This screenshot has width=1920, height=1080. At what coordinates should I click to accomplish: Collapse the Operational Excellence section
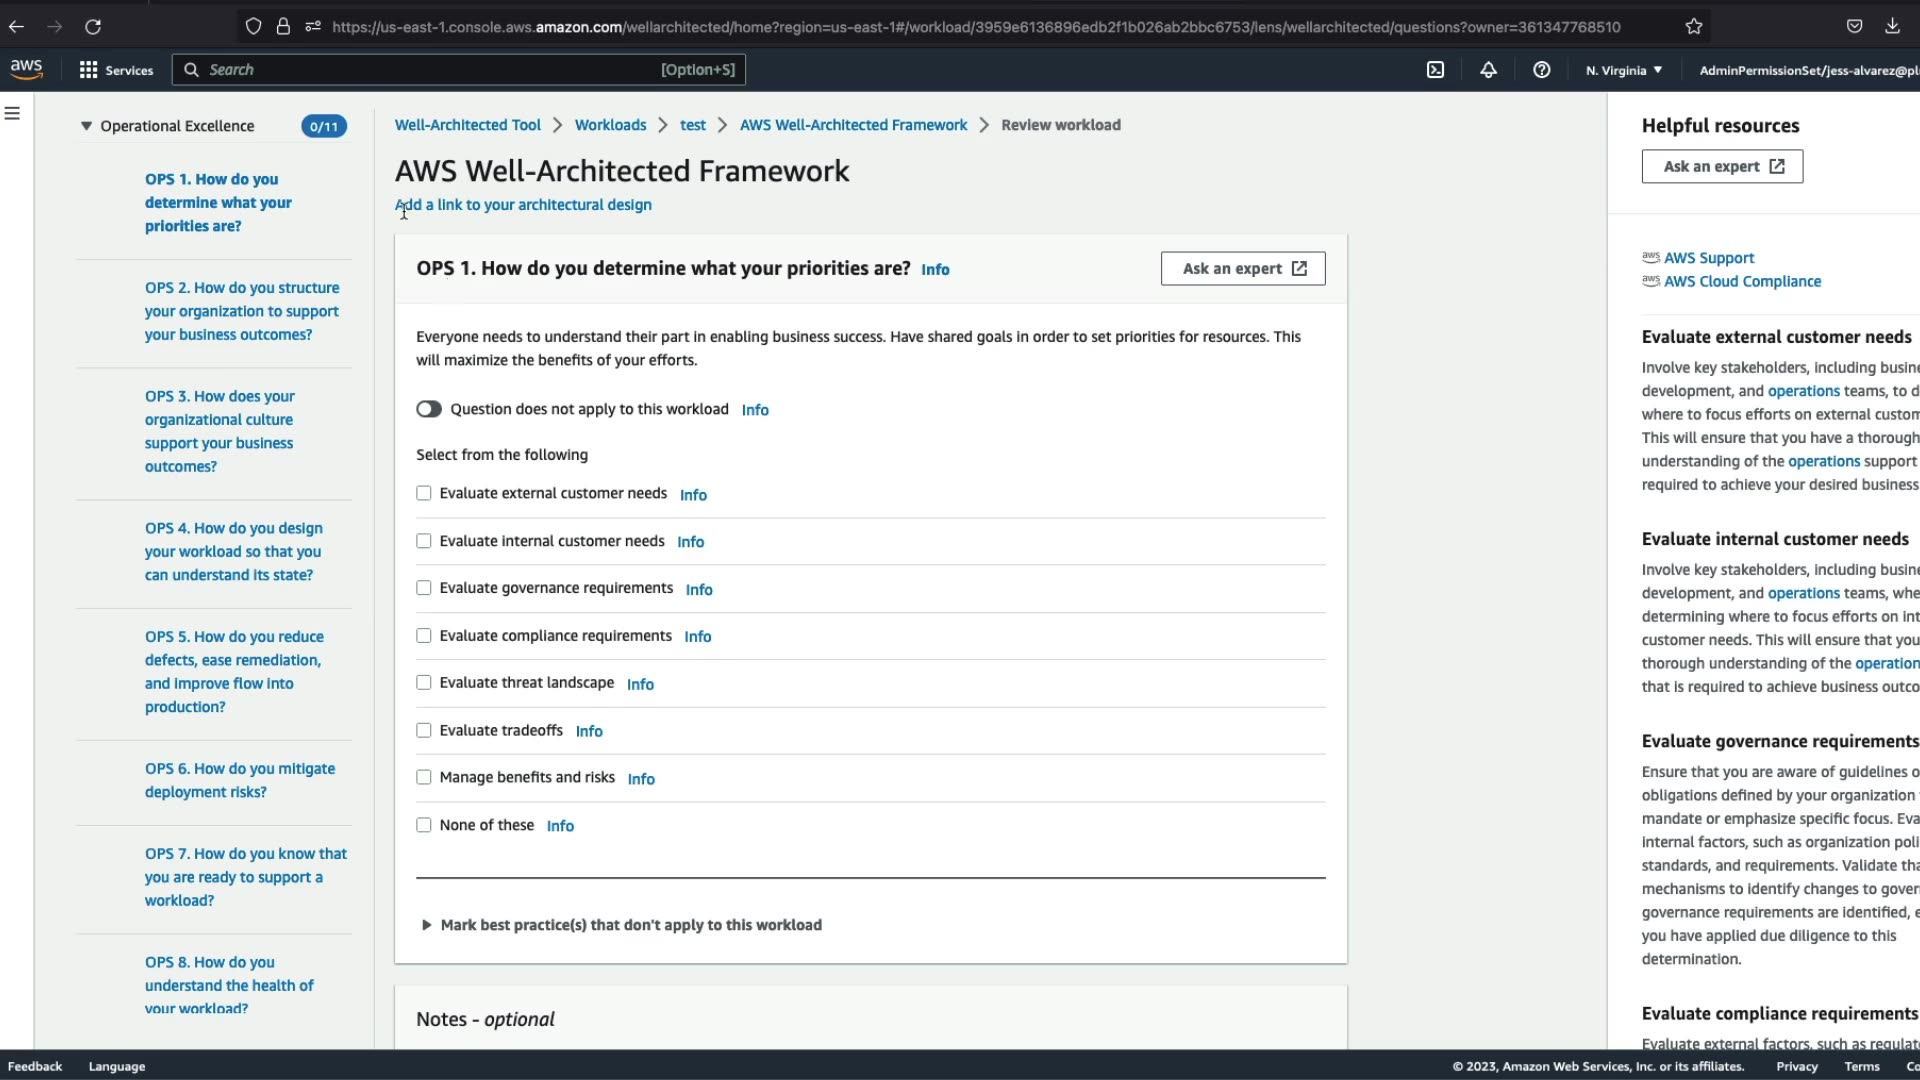(87, 126)
